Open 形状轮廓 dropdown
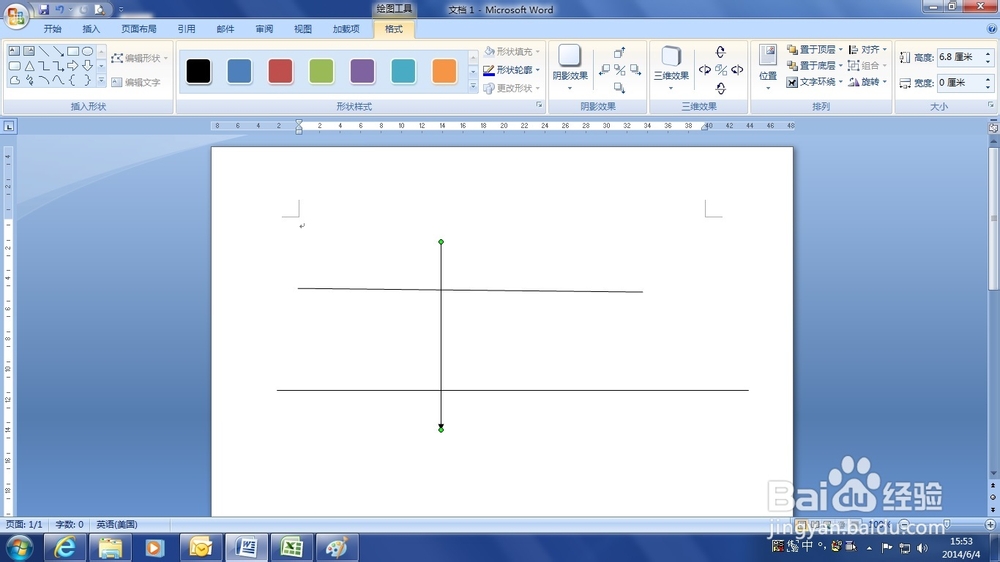This screenshot has width=1000, height=562. 538,70
